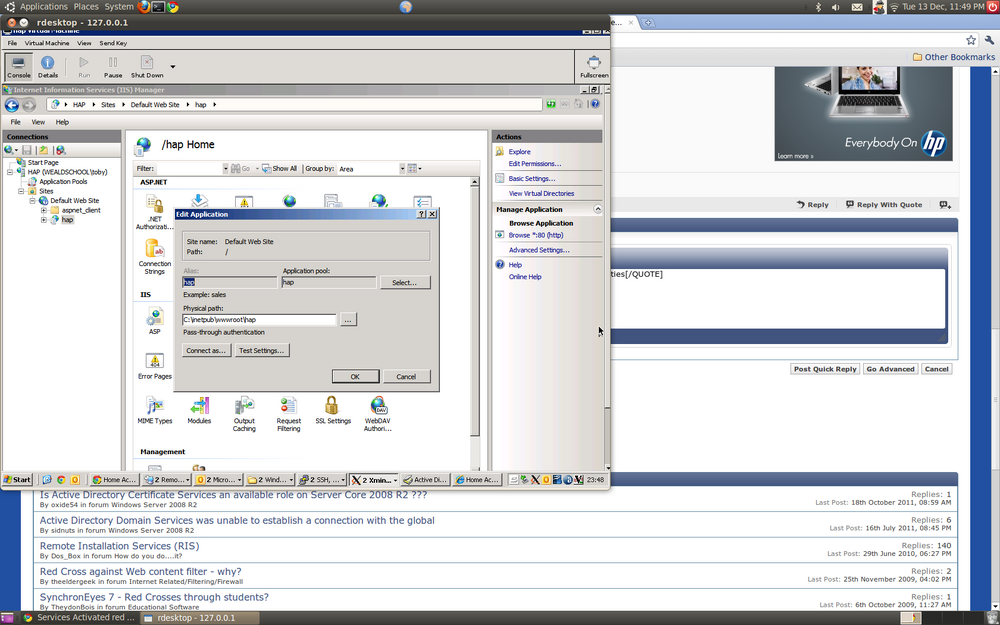
Task: Click the IIS Manager help question icon
Action: pyautogui.click(x=594, y=104)
